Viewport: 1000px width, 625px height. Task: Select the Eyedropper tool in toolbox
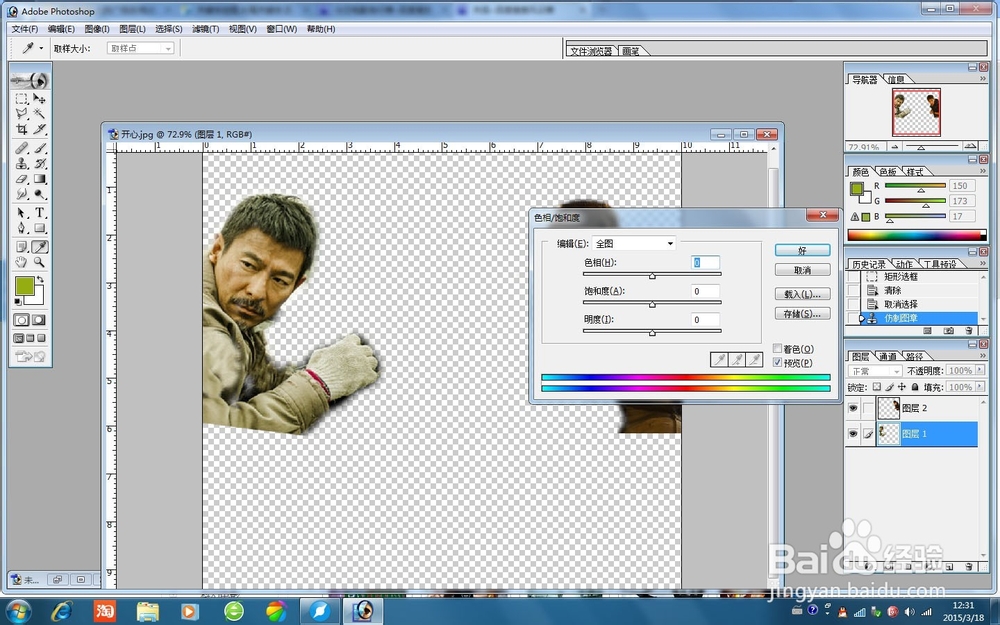coord(40,247)
